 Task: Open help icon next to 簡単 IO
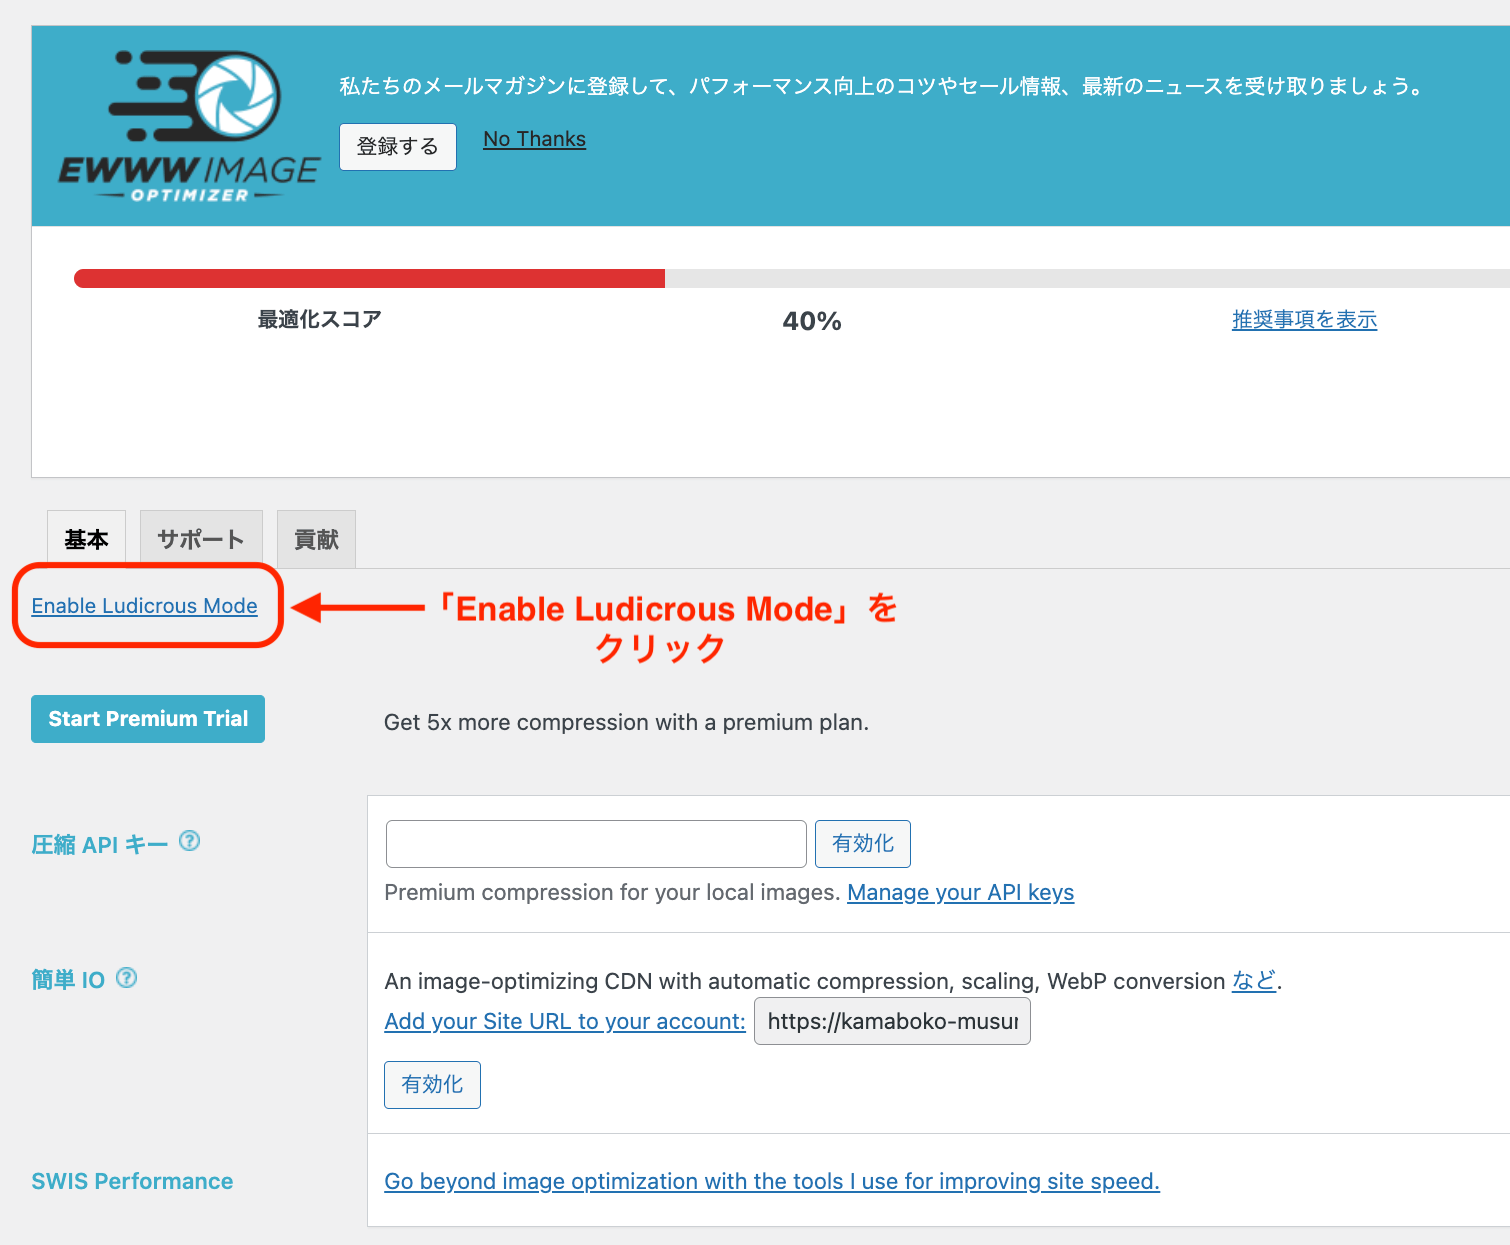tap(127, 977)
